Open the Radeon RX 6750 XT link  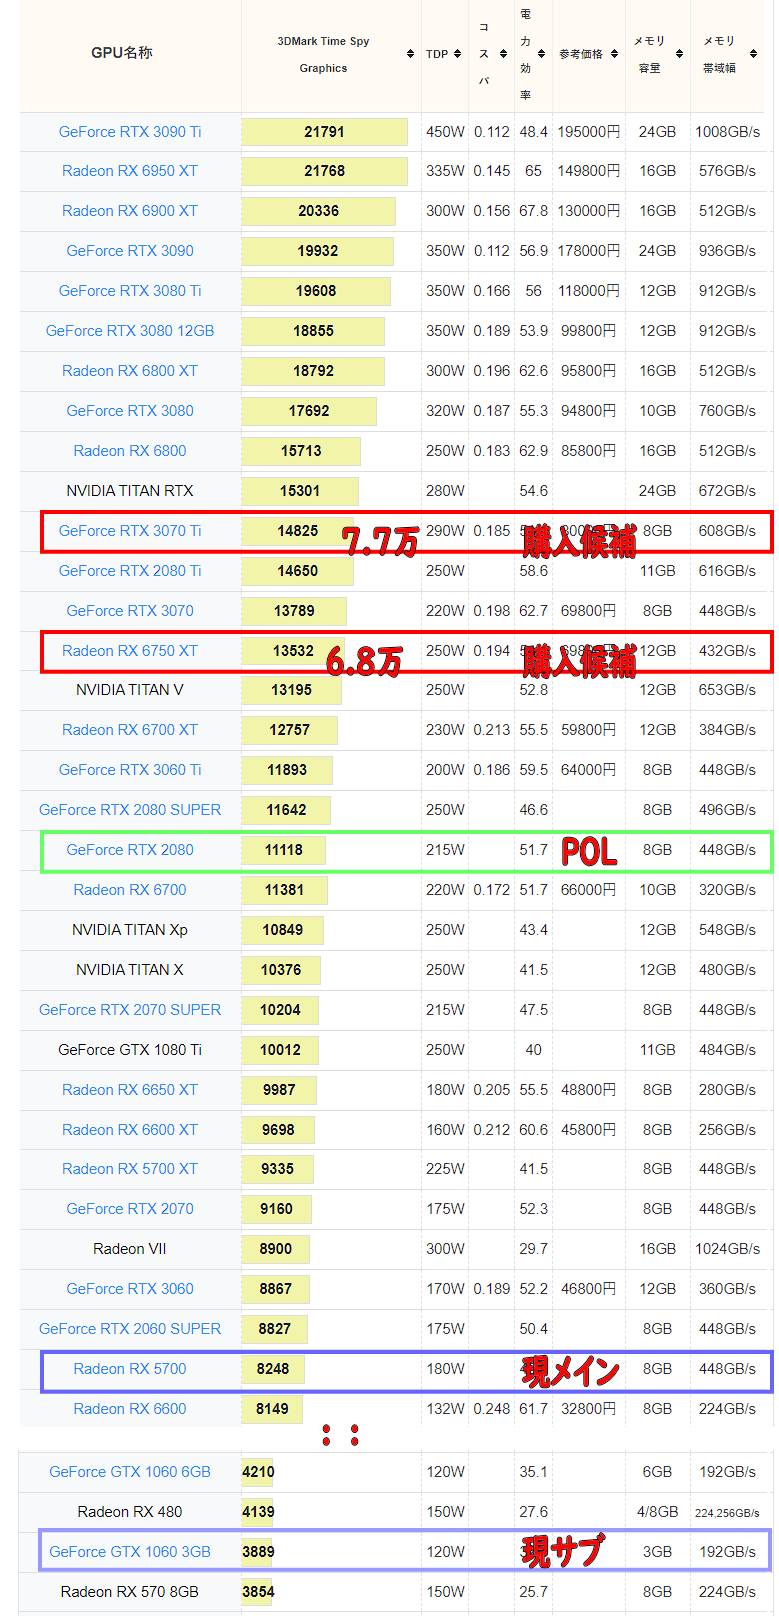tap(130, 651)
